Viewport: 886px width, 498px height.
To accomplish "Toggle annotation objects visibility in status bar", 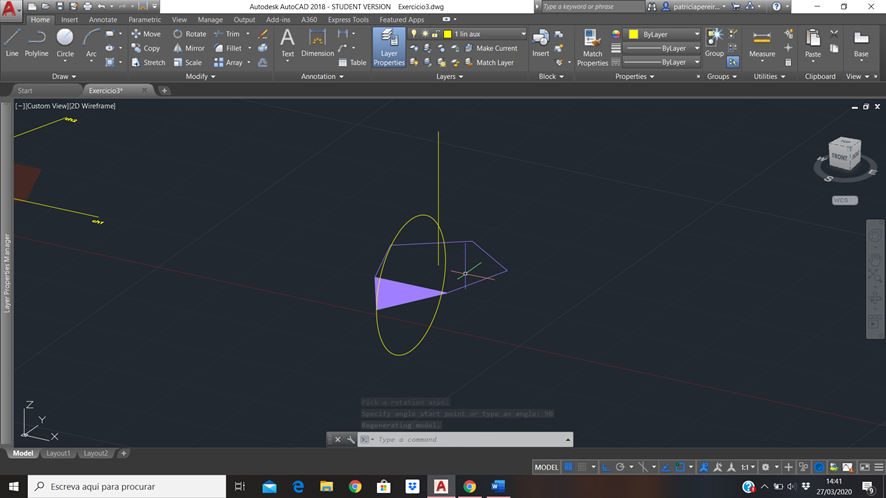I will click(703, 467).
